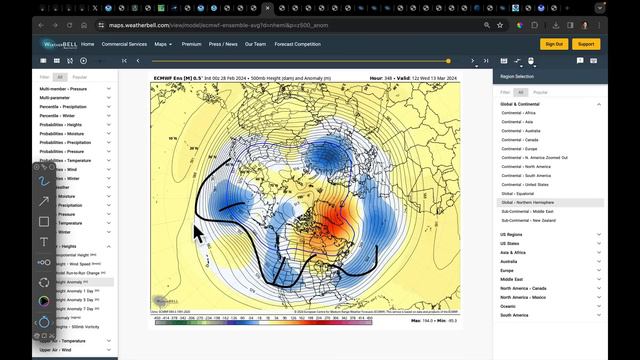
Task: Expand Probabilities - Heights group
Action: click(x=75, y=124)
